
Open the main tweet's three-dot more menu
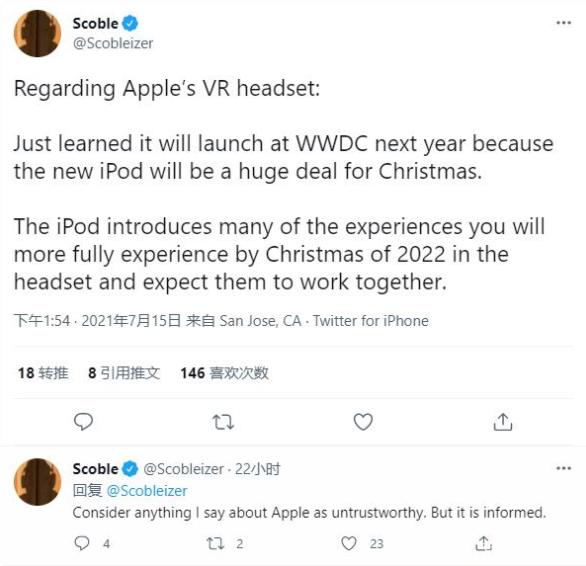(x=564, y=23)
